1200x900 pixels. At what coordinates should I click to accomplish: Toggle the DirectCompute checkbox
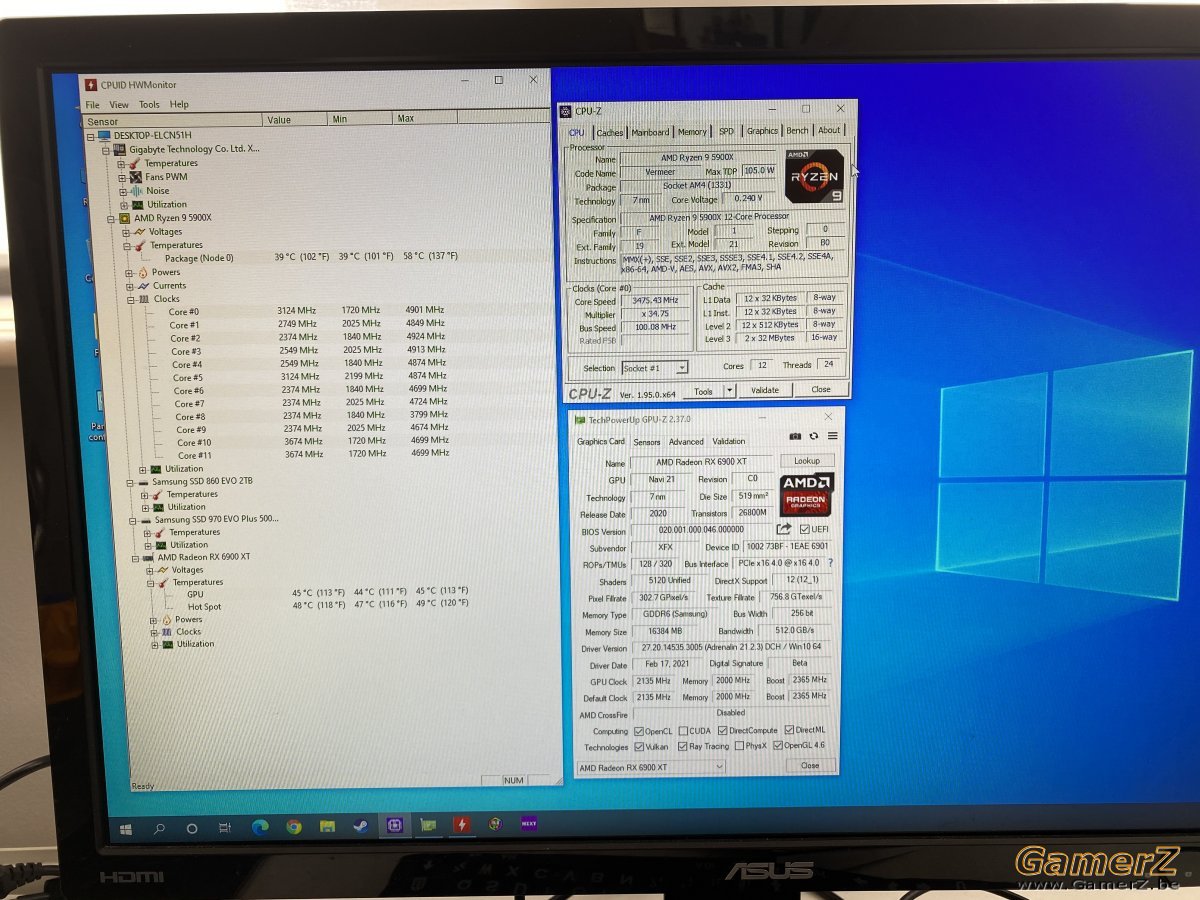(x=723, y=731)
